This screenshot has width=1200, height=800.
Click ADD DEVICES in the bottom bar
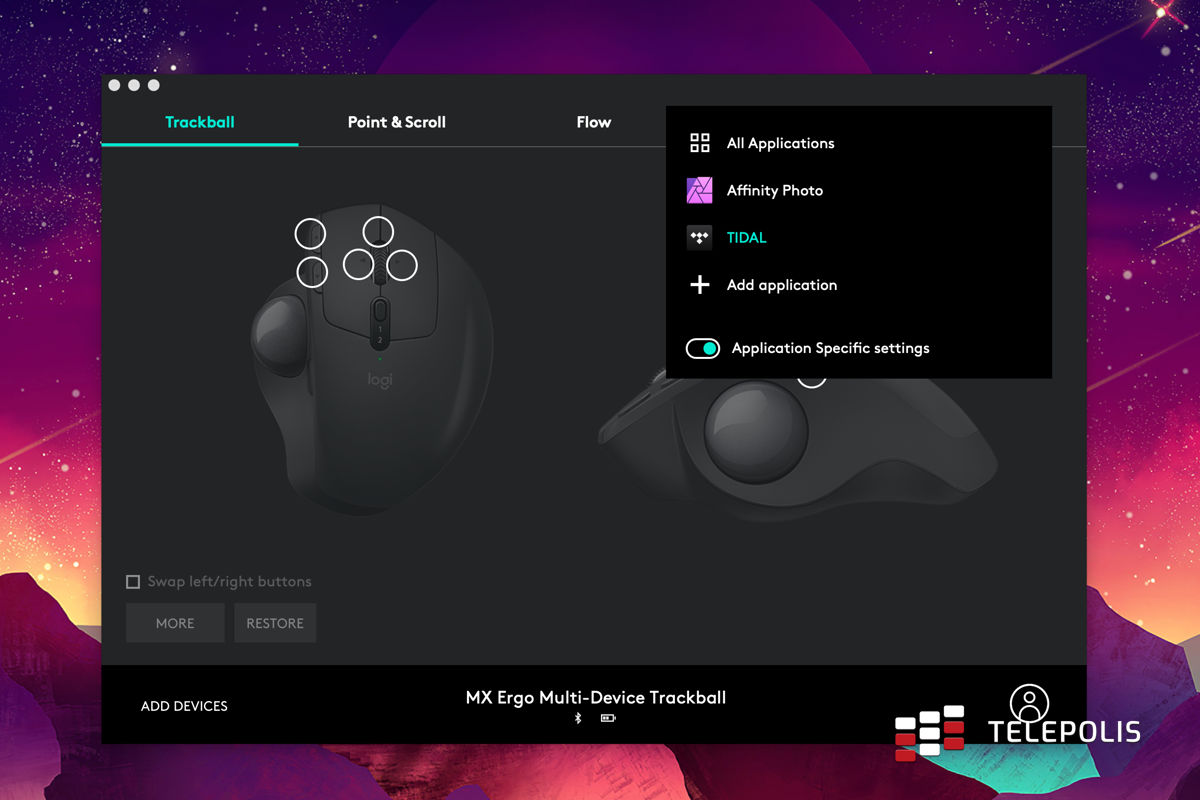[x=184, y=706]
